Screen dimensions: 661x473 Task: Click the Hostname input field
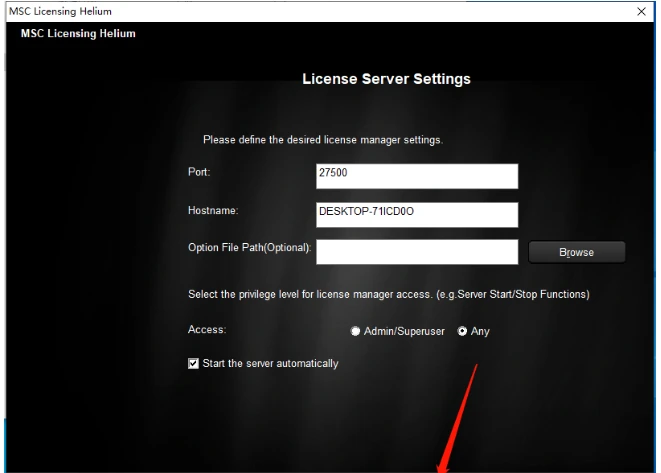coord(417,215)
